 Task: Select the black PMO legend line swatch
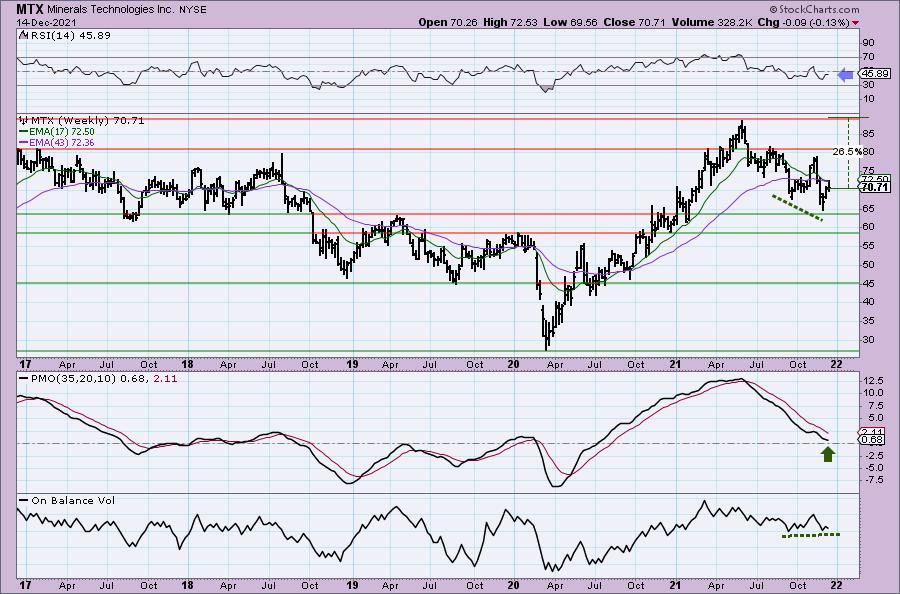pyautogui.click(x=23, y=379)
